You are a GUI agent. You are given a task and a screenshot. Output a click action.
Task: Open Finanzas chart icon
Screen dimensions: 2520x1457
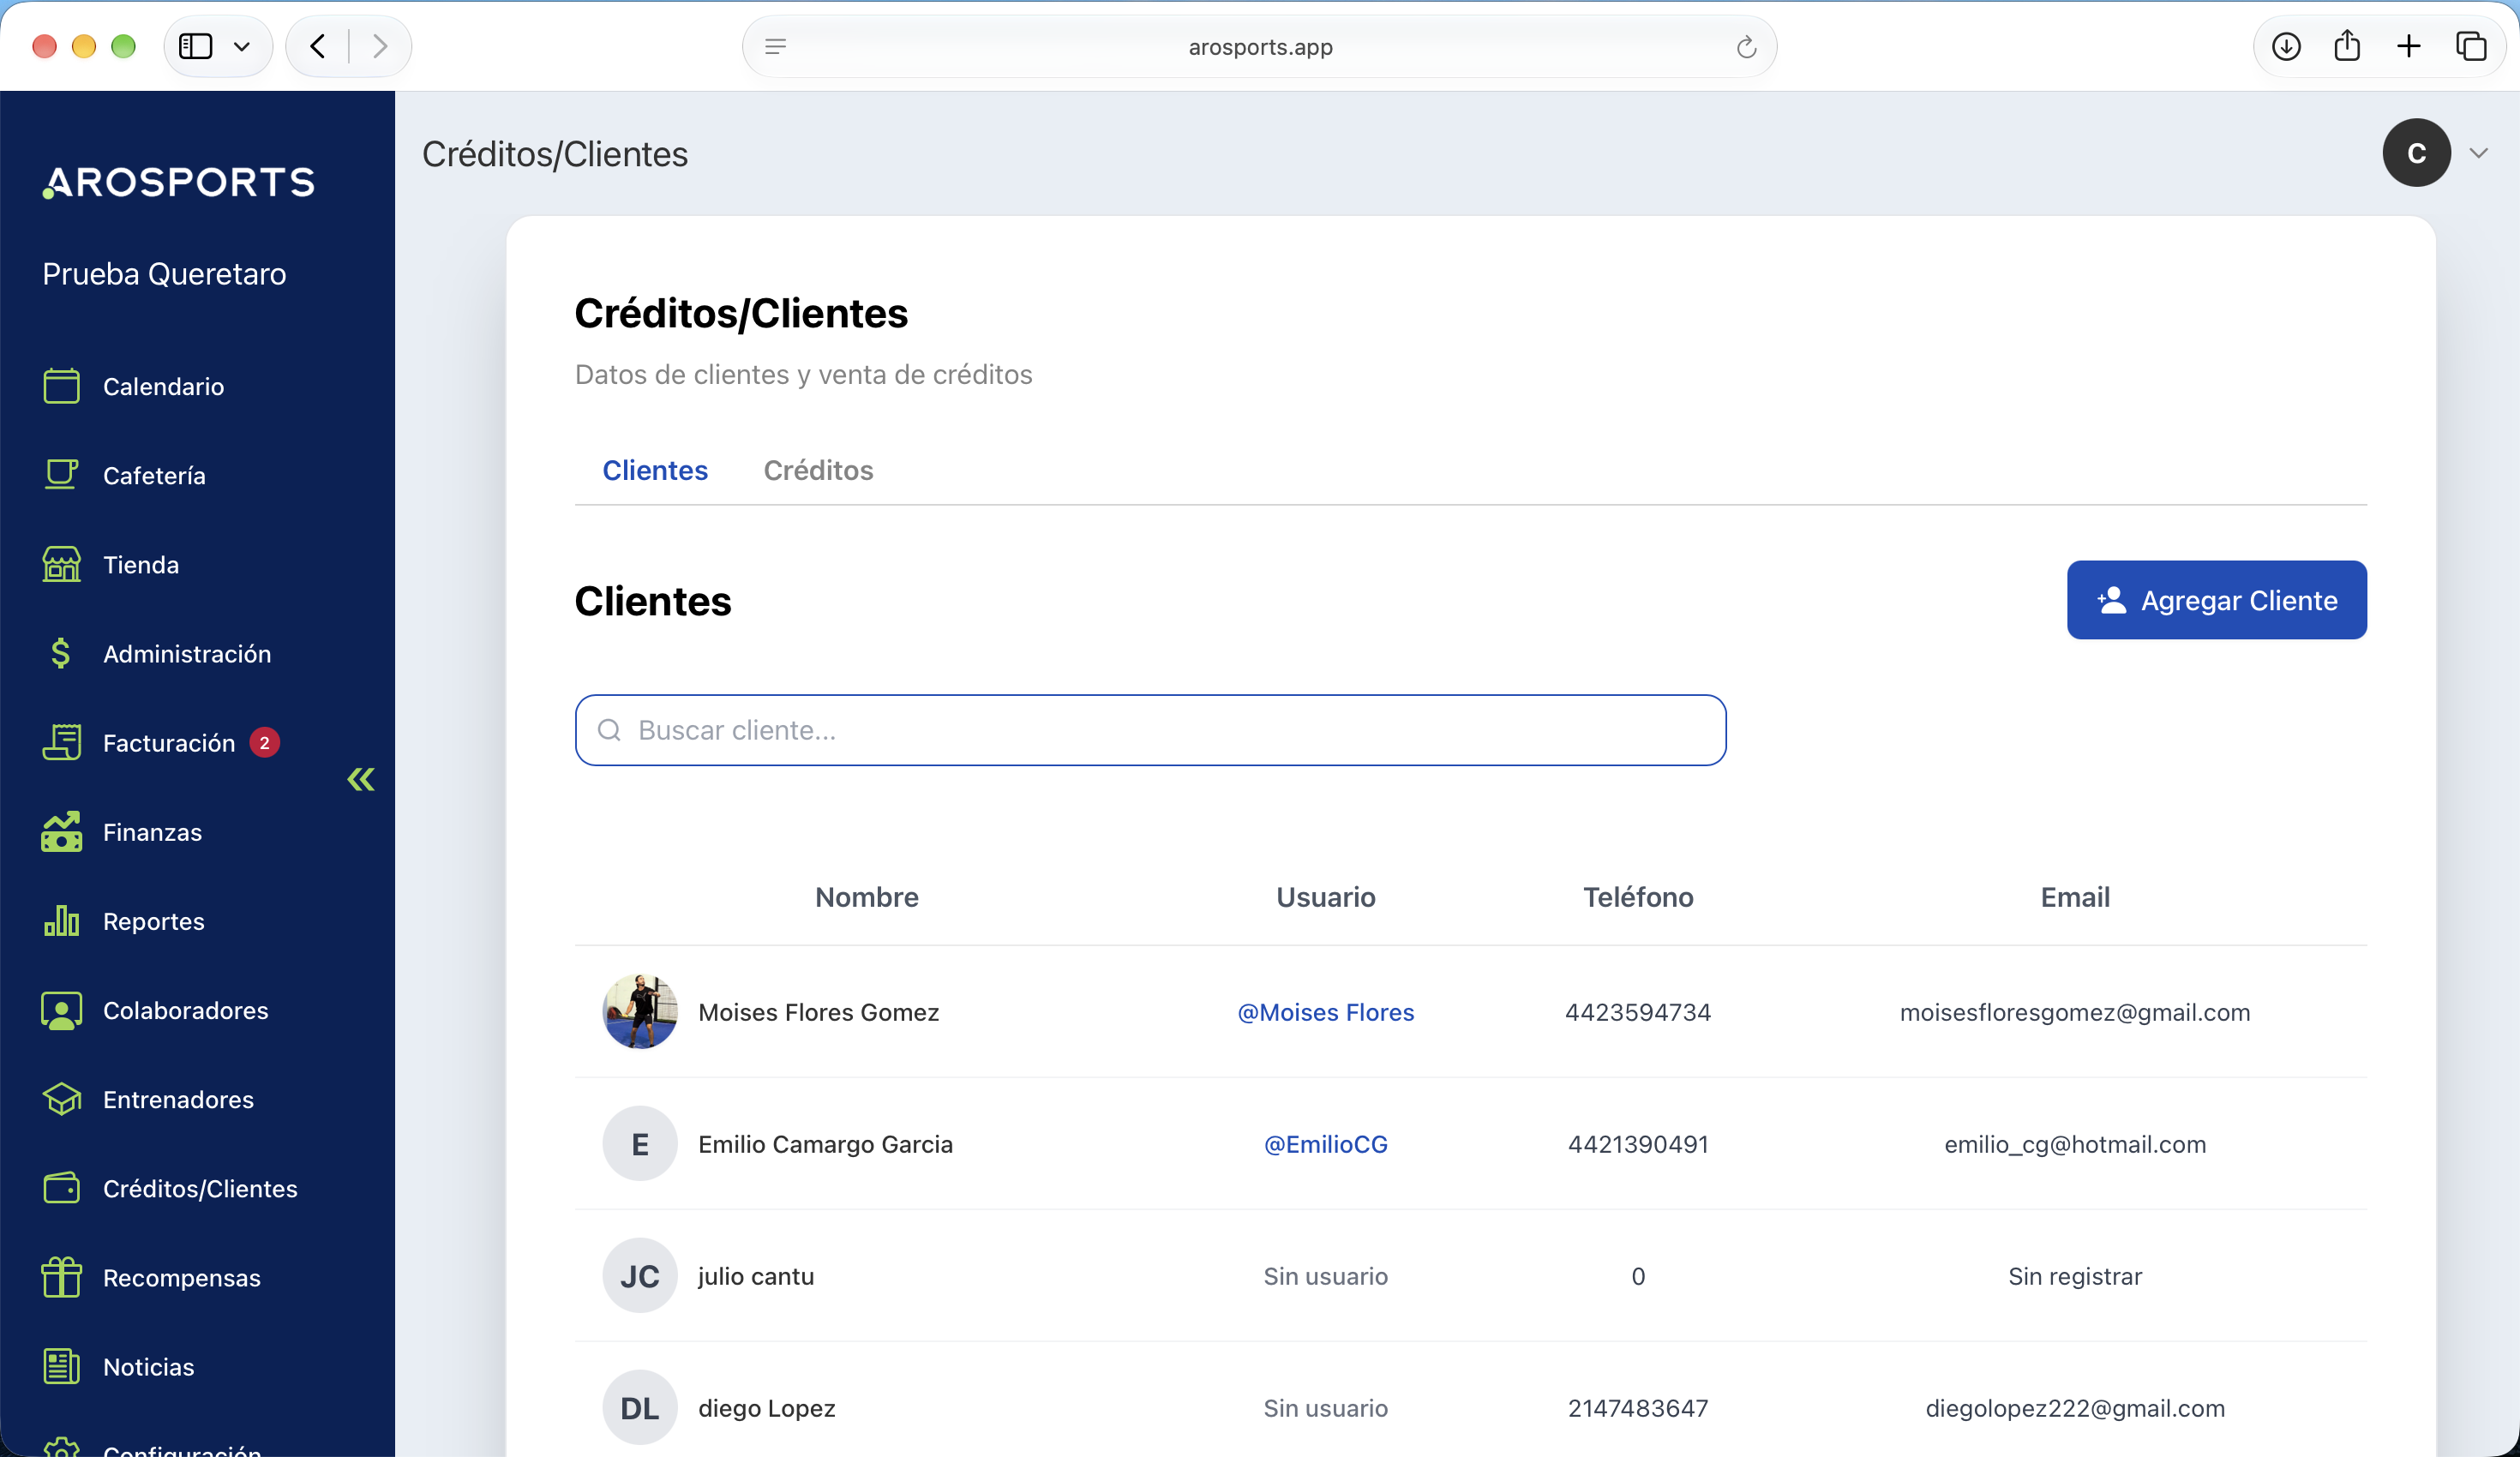point(61,831)
